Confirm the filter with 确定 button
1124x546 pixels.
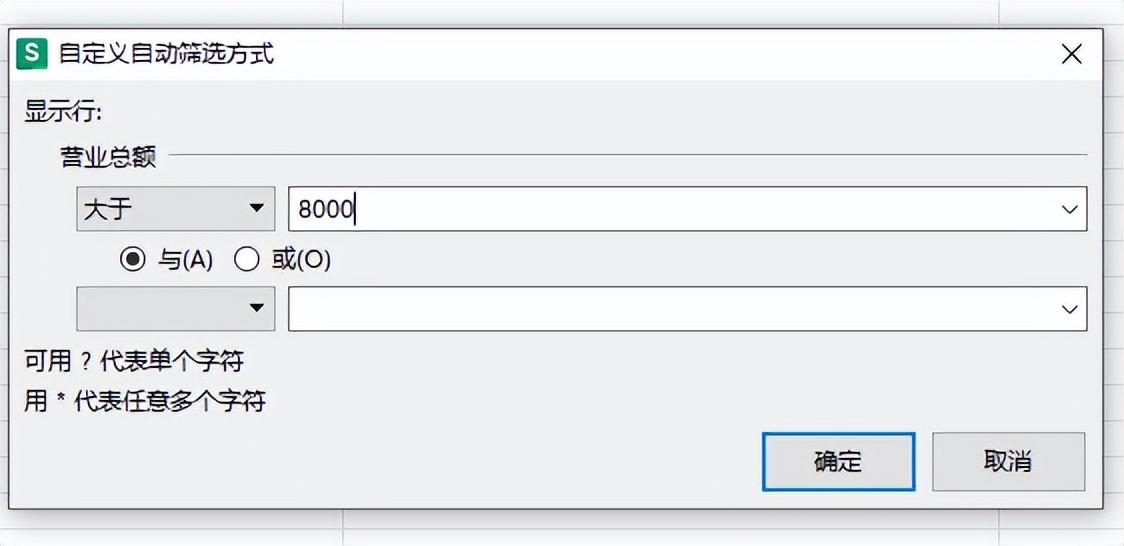tap(838, 461)
